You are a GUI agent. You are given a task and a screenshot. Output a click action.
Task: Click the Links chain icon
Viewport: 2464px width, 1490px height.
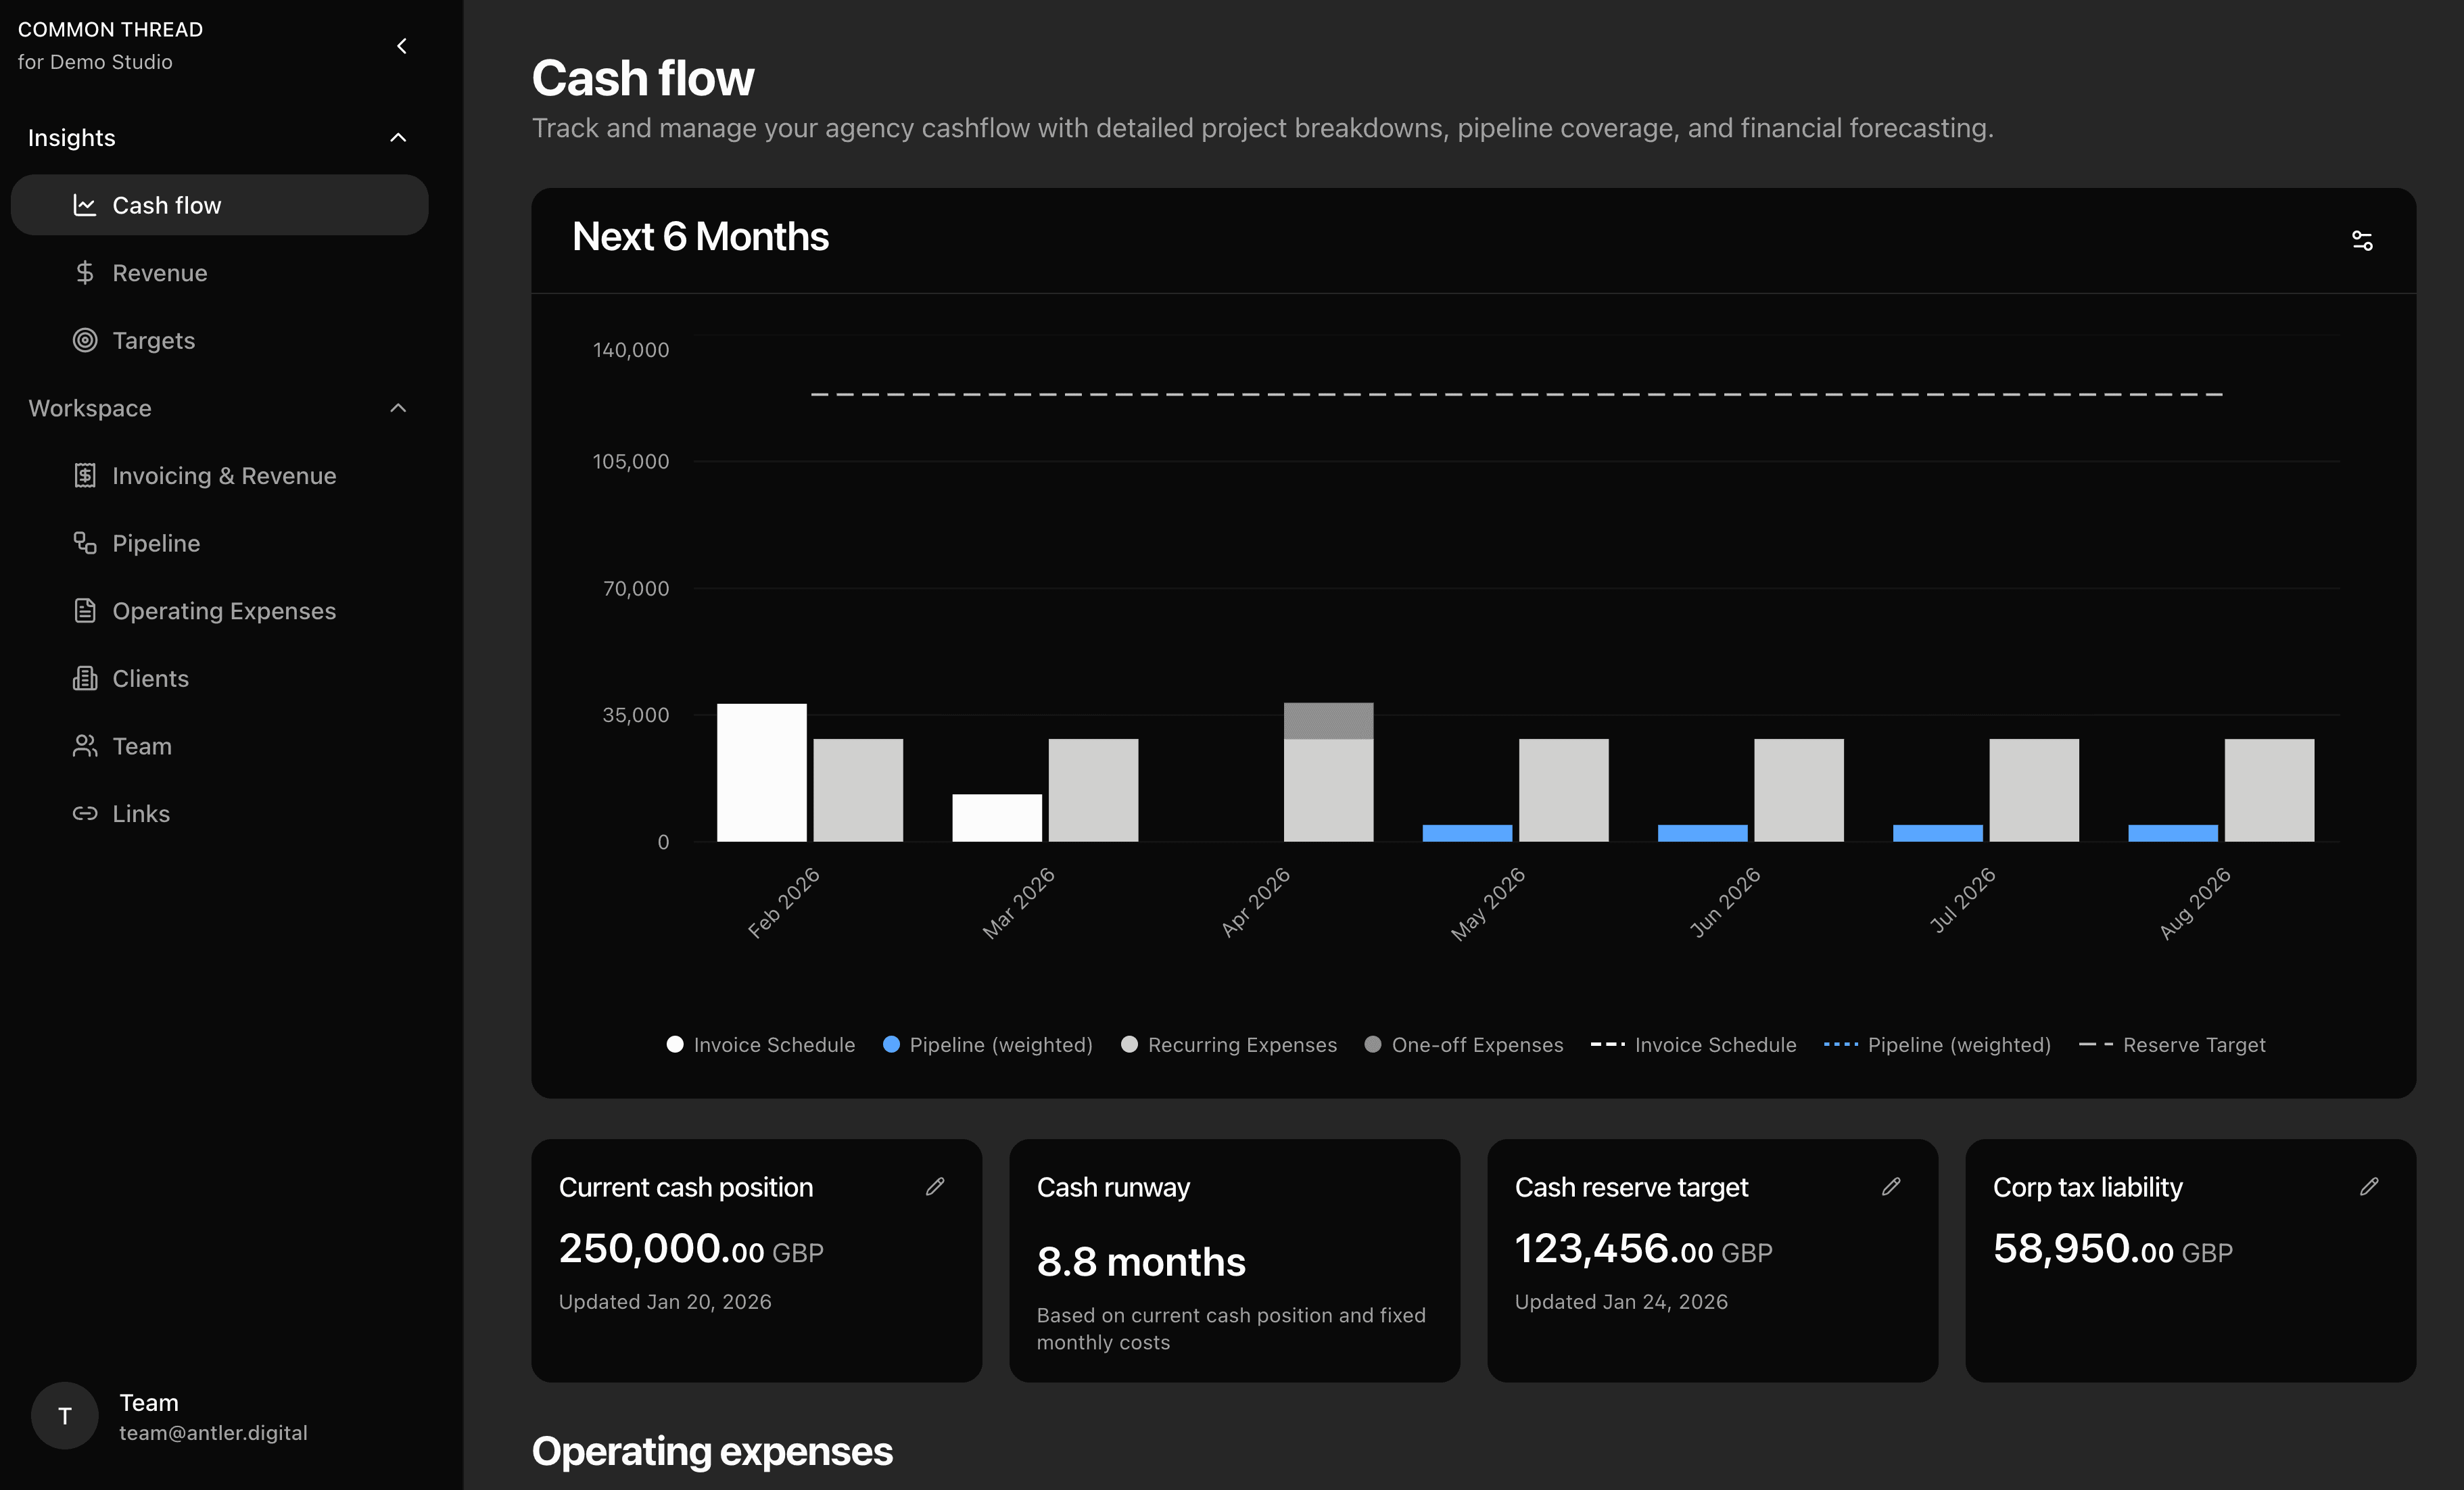pos(86,813)
